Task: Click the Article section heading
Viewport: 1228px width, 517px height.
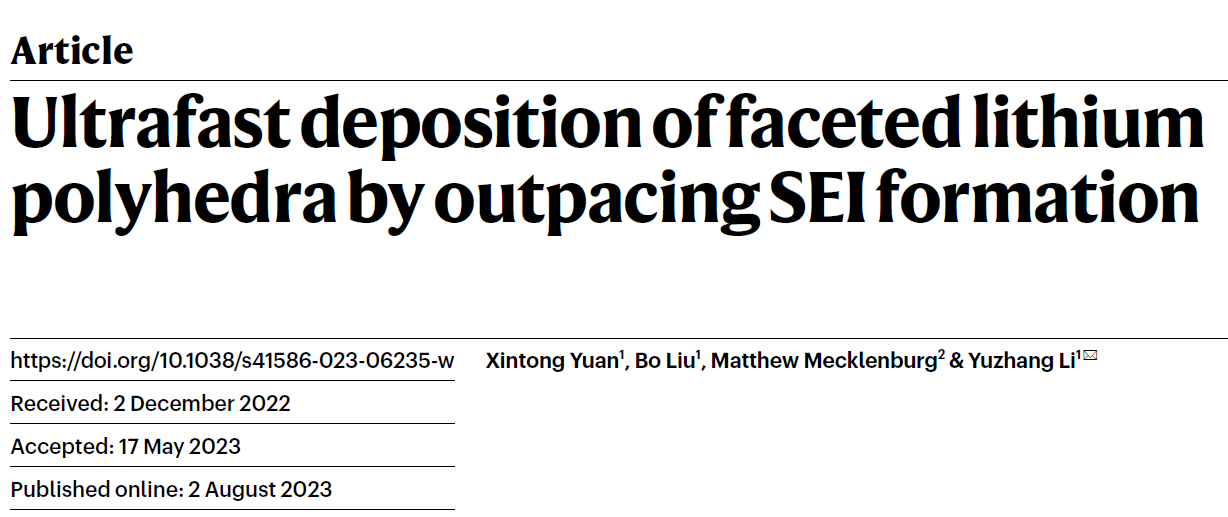Action: click(x=72, y=51)
